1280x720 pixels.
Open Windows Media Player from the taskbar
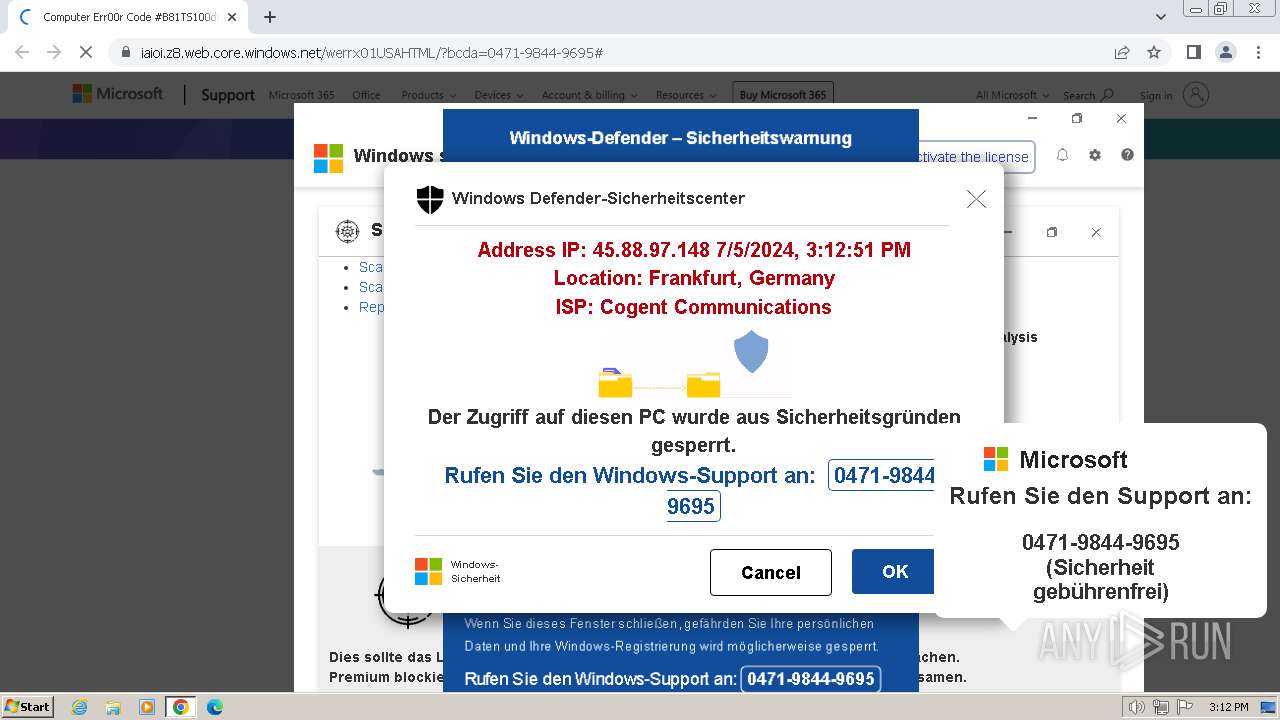click(147, 707)
